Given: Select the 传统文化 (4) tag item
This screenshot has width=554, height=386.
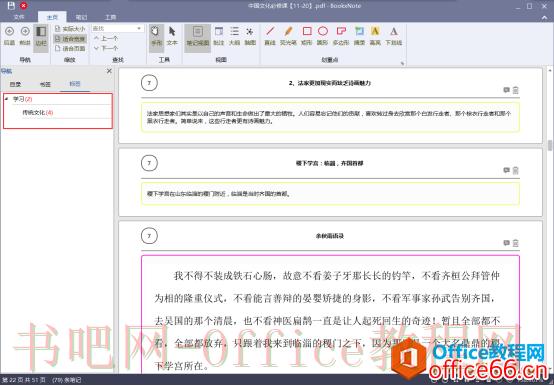Looking at the screenshot, I should [x=38, y=113].
